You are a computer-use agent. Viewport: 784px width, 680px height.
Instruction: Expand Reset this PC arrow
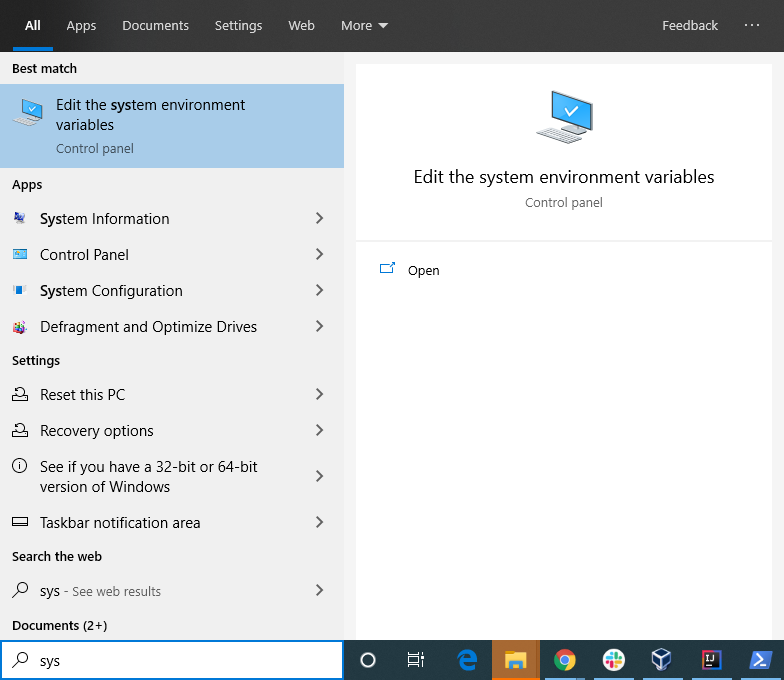click(320, 394)
